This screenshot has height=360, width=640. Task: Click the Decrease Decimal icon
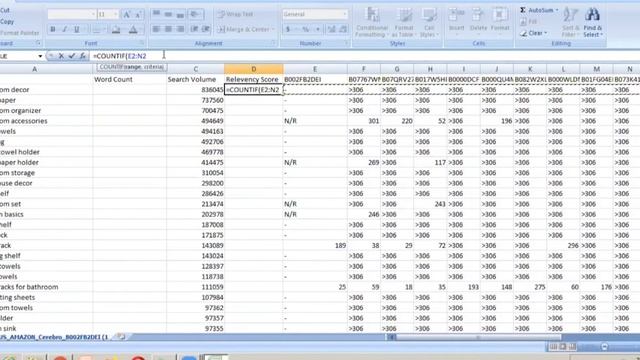(x=343, y=29)
